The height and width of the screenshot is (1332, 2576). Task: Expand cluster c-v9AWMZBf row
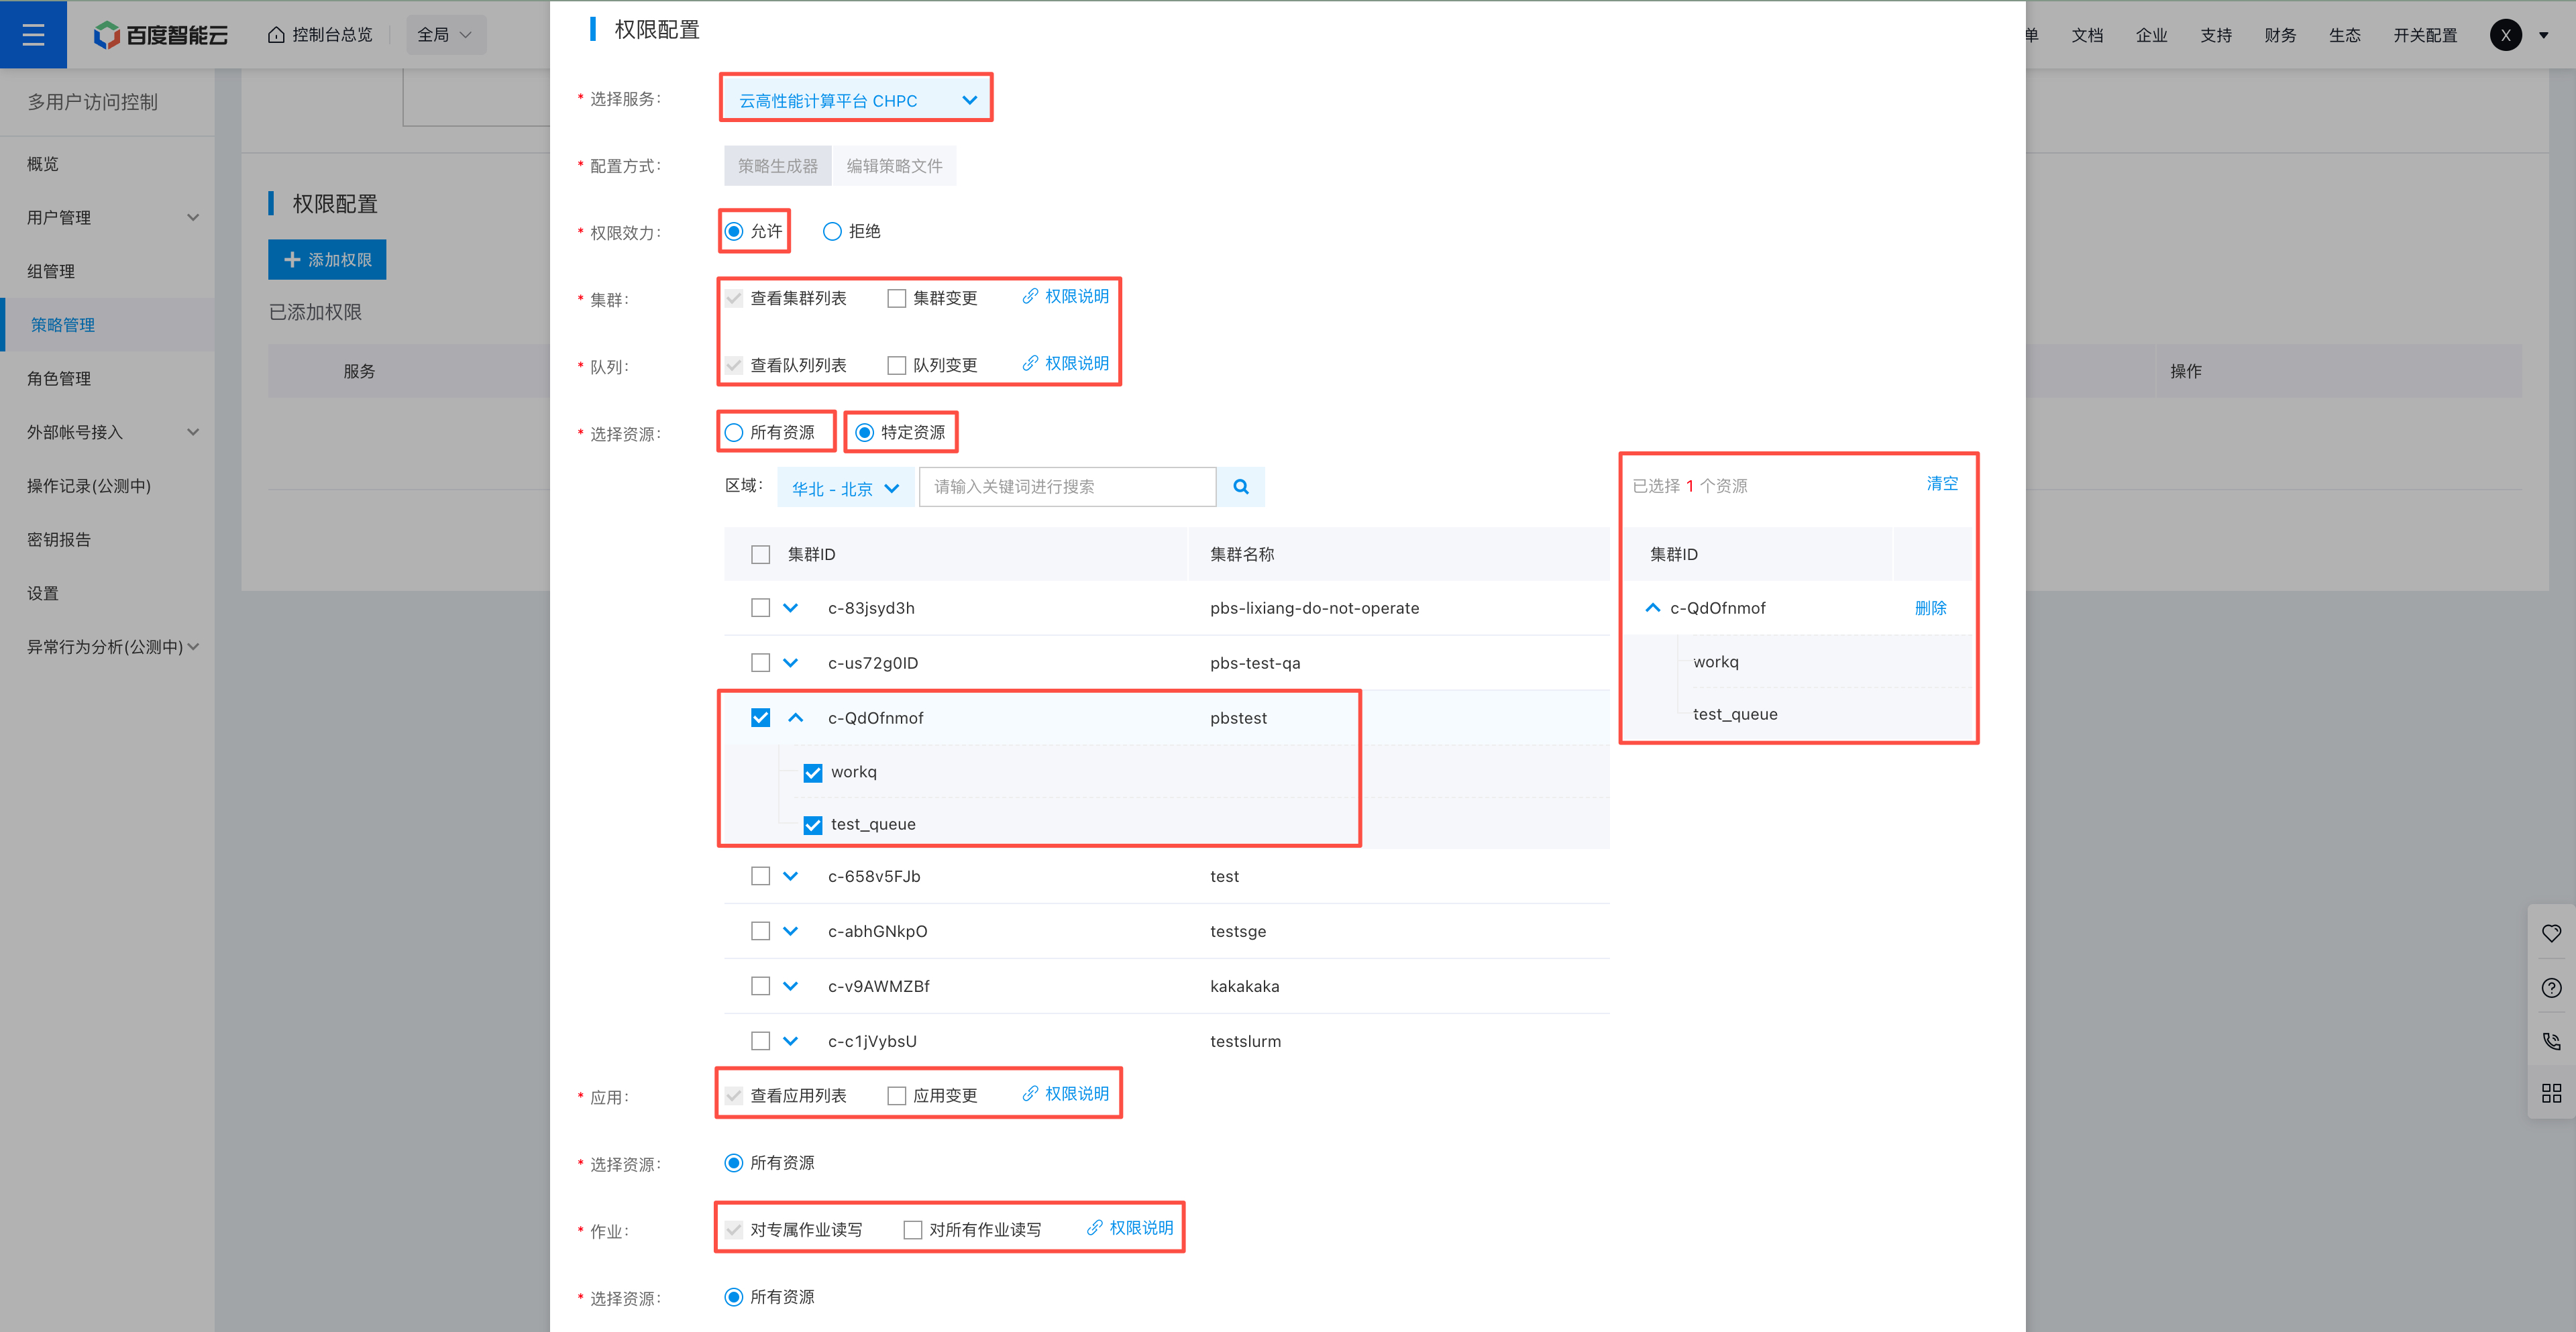(x=790, y=986)
